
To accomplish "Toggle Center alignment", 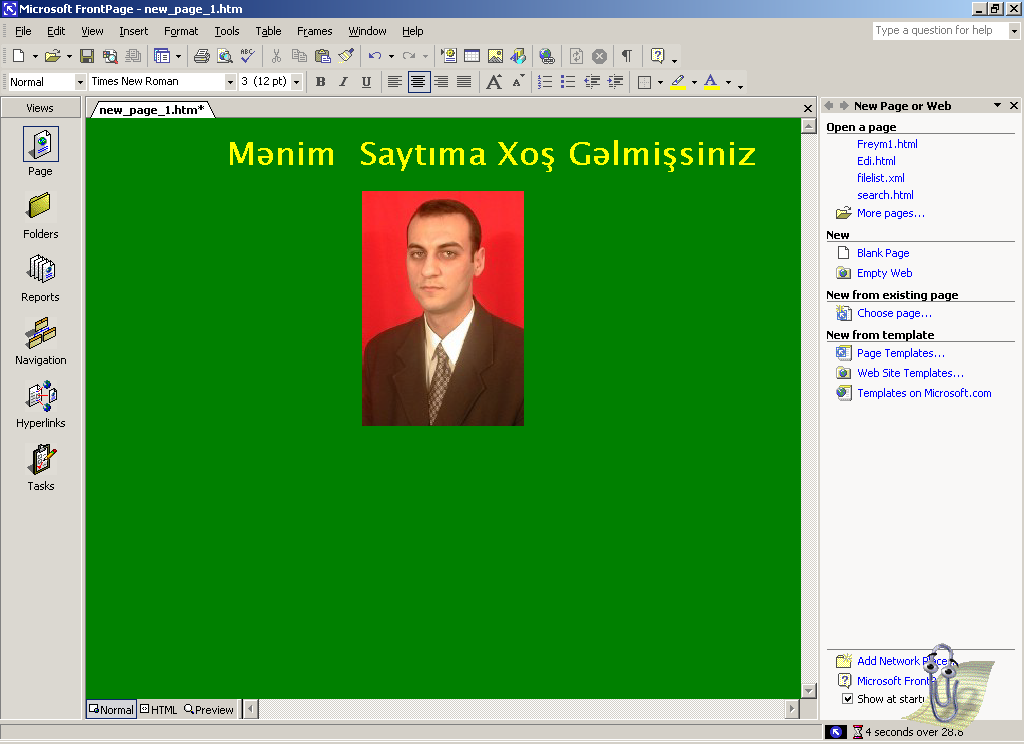I will coord(418,82).
